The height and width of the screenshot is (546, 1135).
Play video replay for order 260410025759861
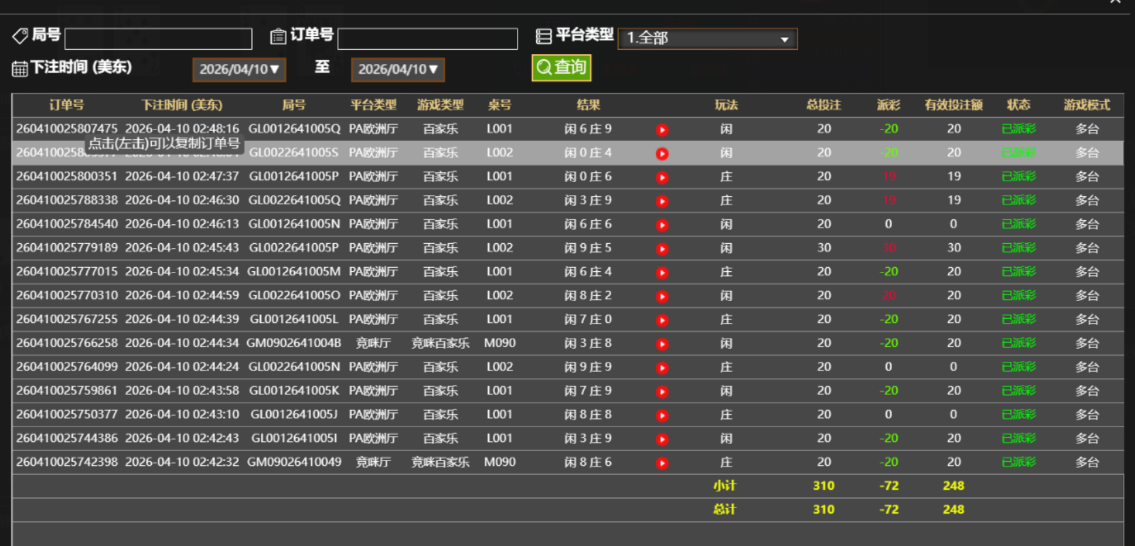pyautogui.click(x=662, y=392)
